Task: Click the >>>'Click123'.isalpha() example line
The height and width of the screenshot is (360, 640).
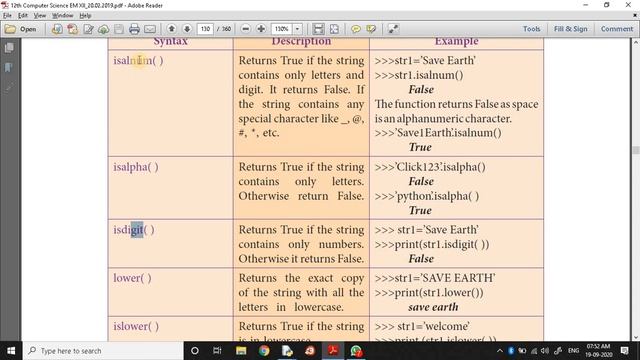Action: 430,167
